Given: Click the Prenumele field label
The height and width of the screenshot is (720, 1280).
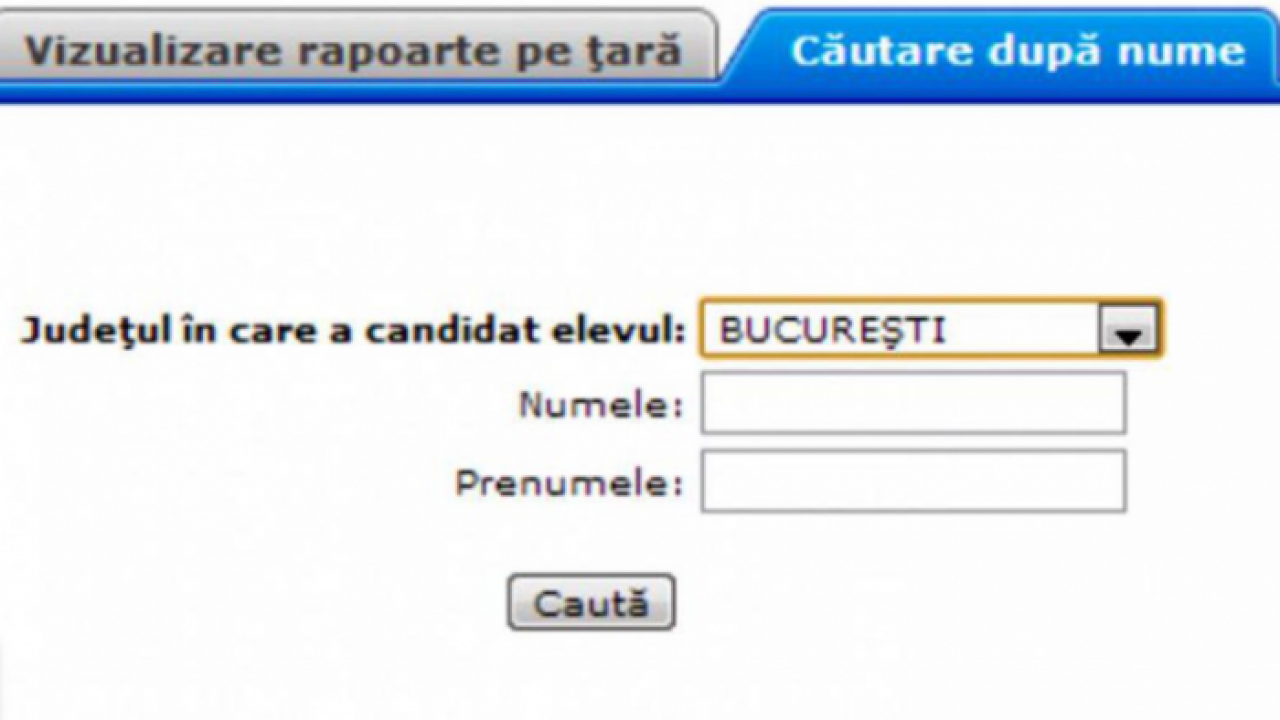Looking at the screenshot, I should [568, 483].
